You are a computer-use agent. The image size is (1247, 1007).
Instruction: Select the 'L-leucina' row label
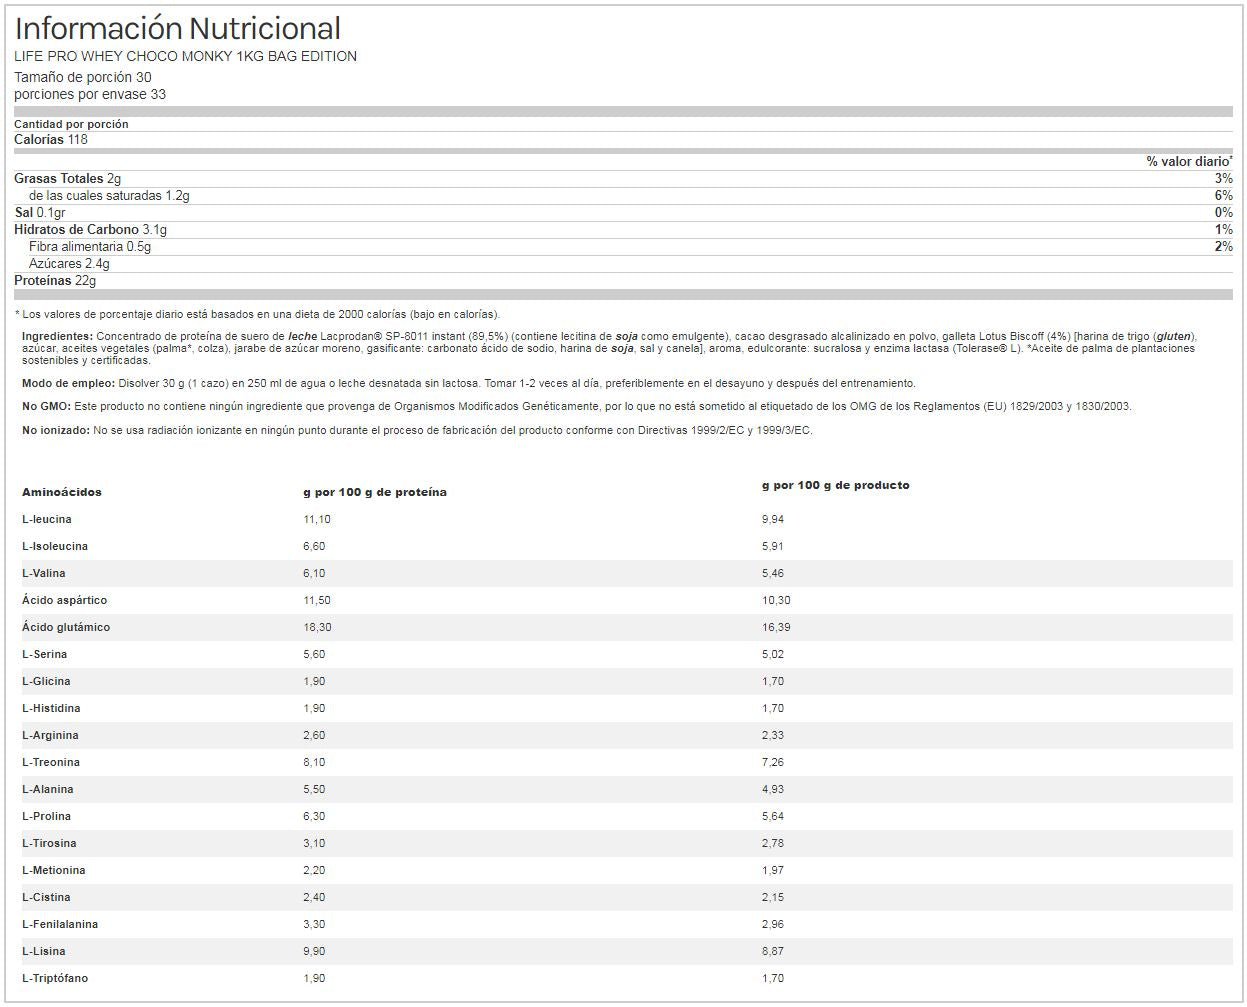pos(47,519)
